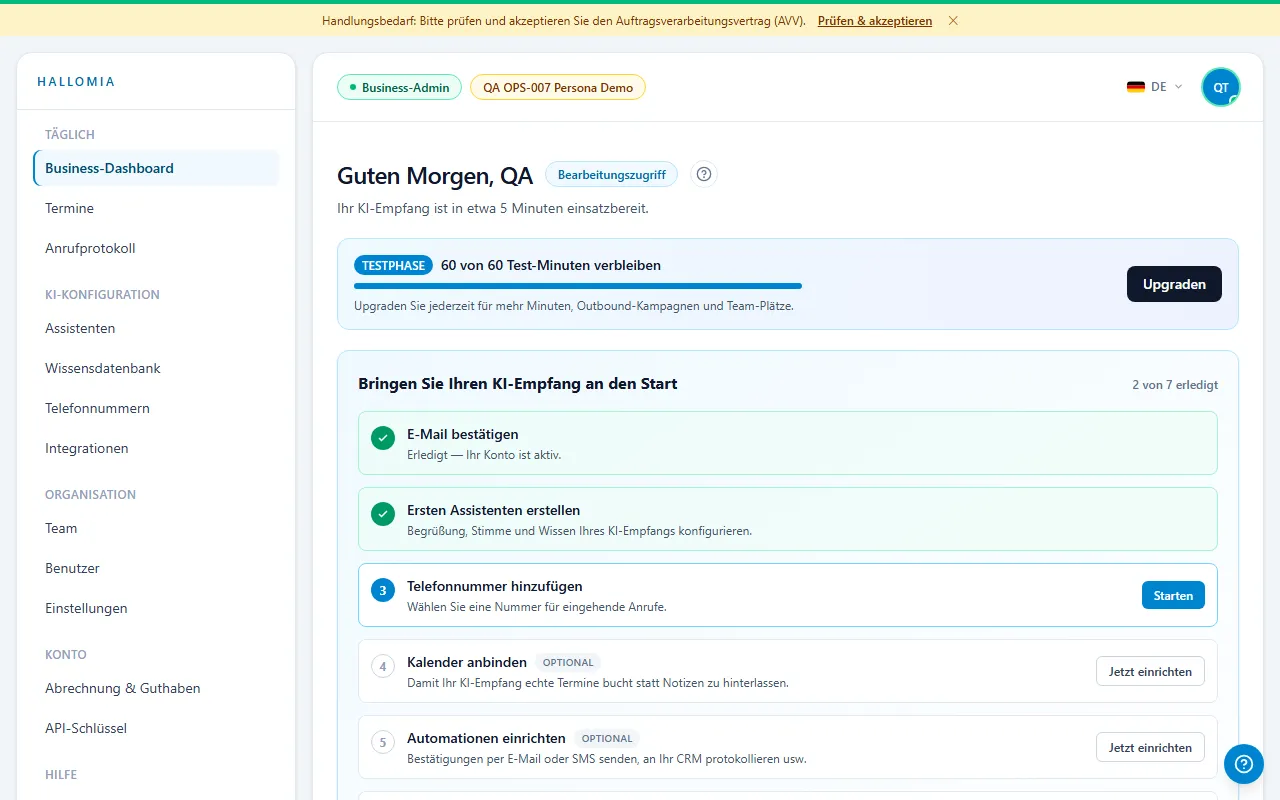Open the DE language dropdown
Screen dimensions: 1280x800
tap(1155, 87)
